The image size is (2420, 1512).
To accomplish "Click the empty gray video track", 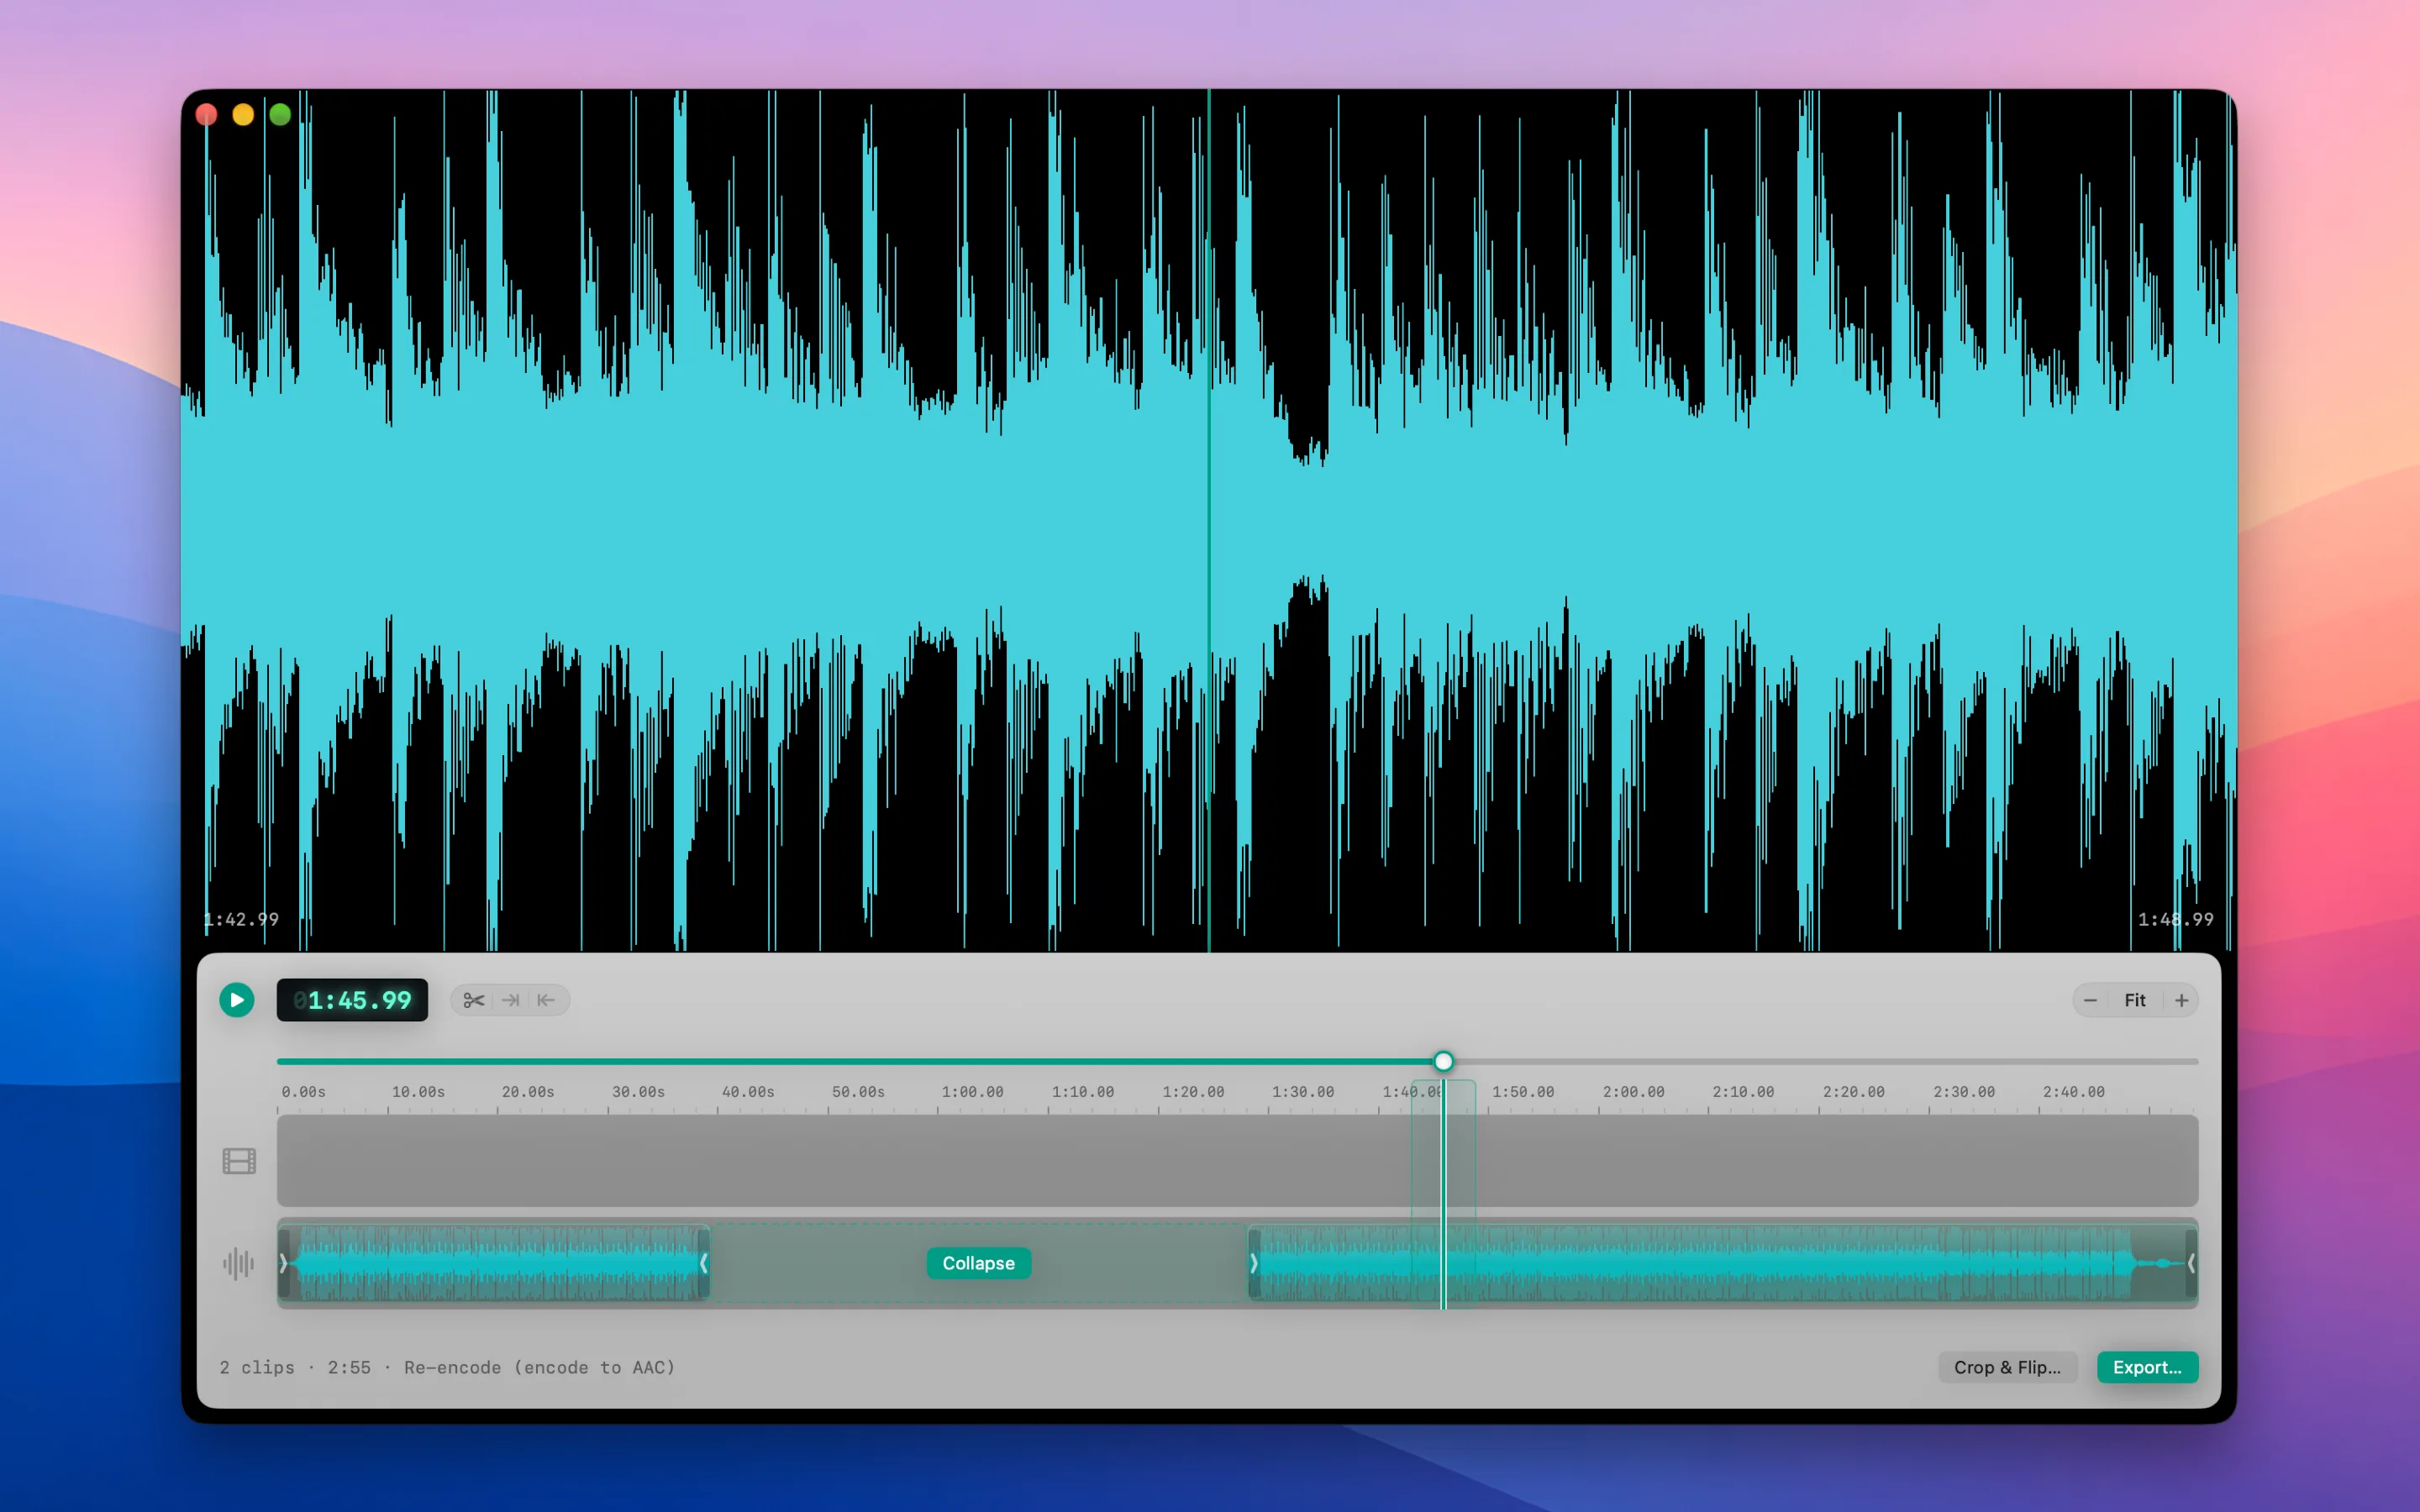I will [1237, 1161].
